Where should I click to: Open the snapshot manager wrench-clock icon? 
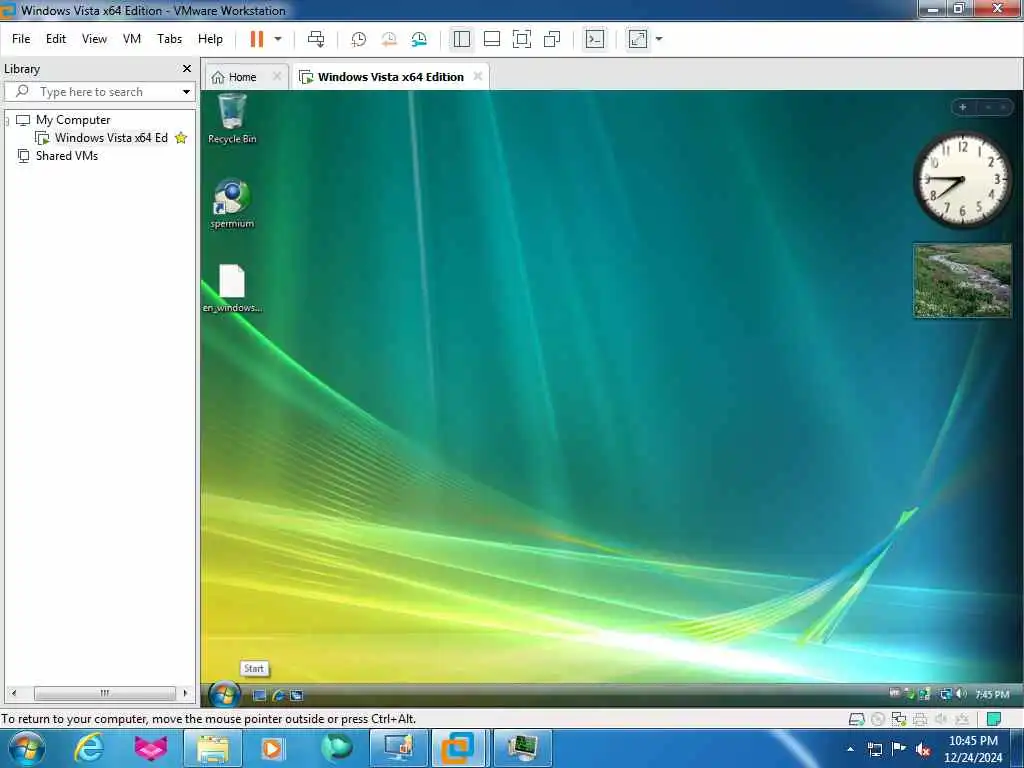[419, 40]
